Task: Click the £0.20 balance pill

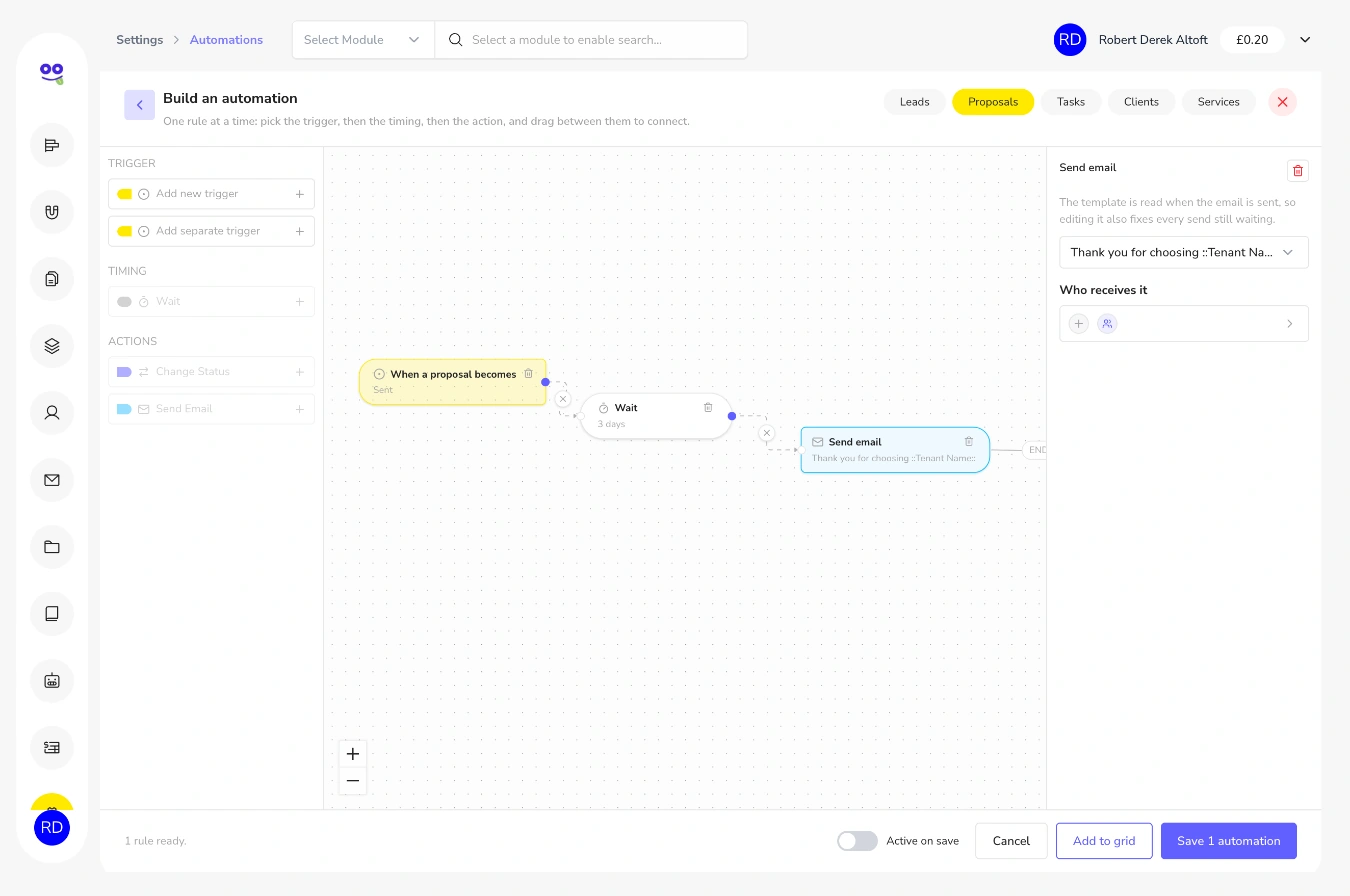Action: click(x=1252, y=40)
